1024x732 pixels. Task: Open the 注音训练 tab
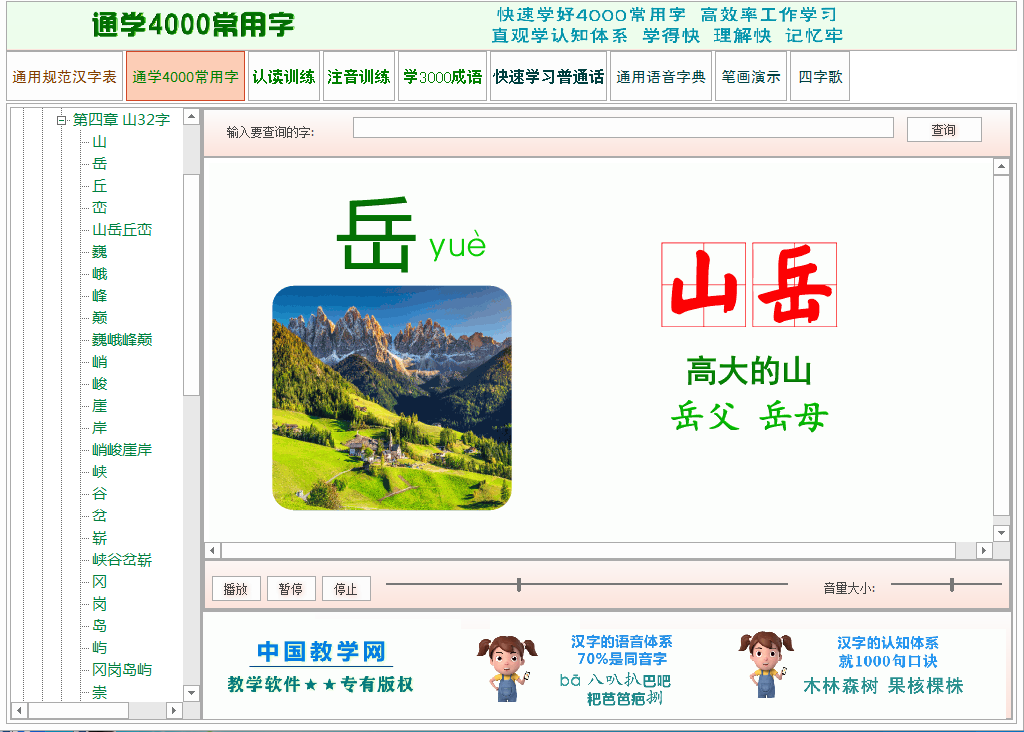coord(359,77)
